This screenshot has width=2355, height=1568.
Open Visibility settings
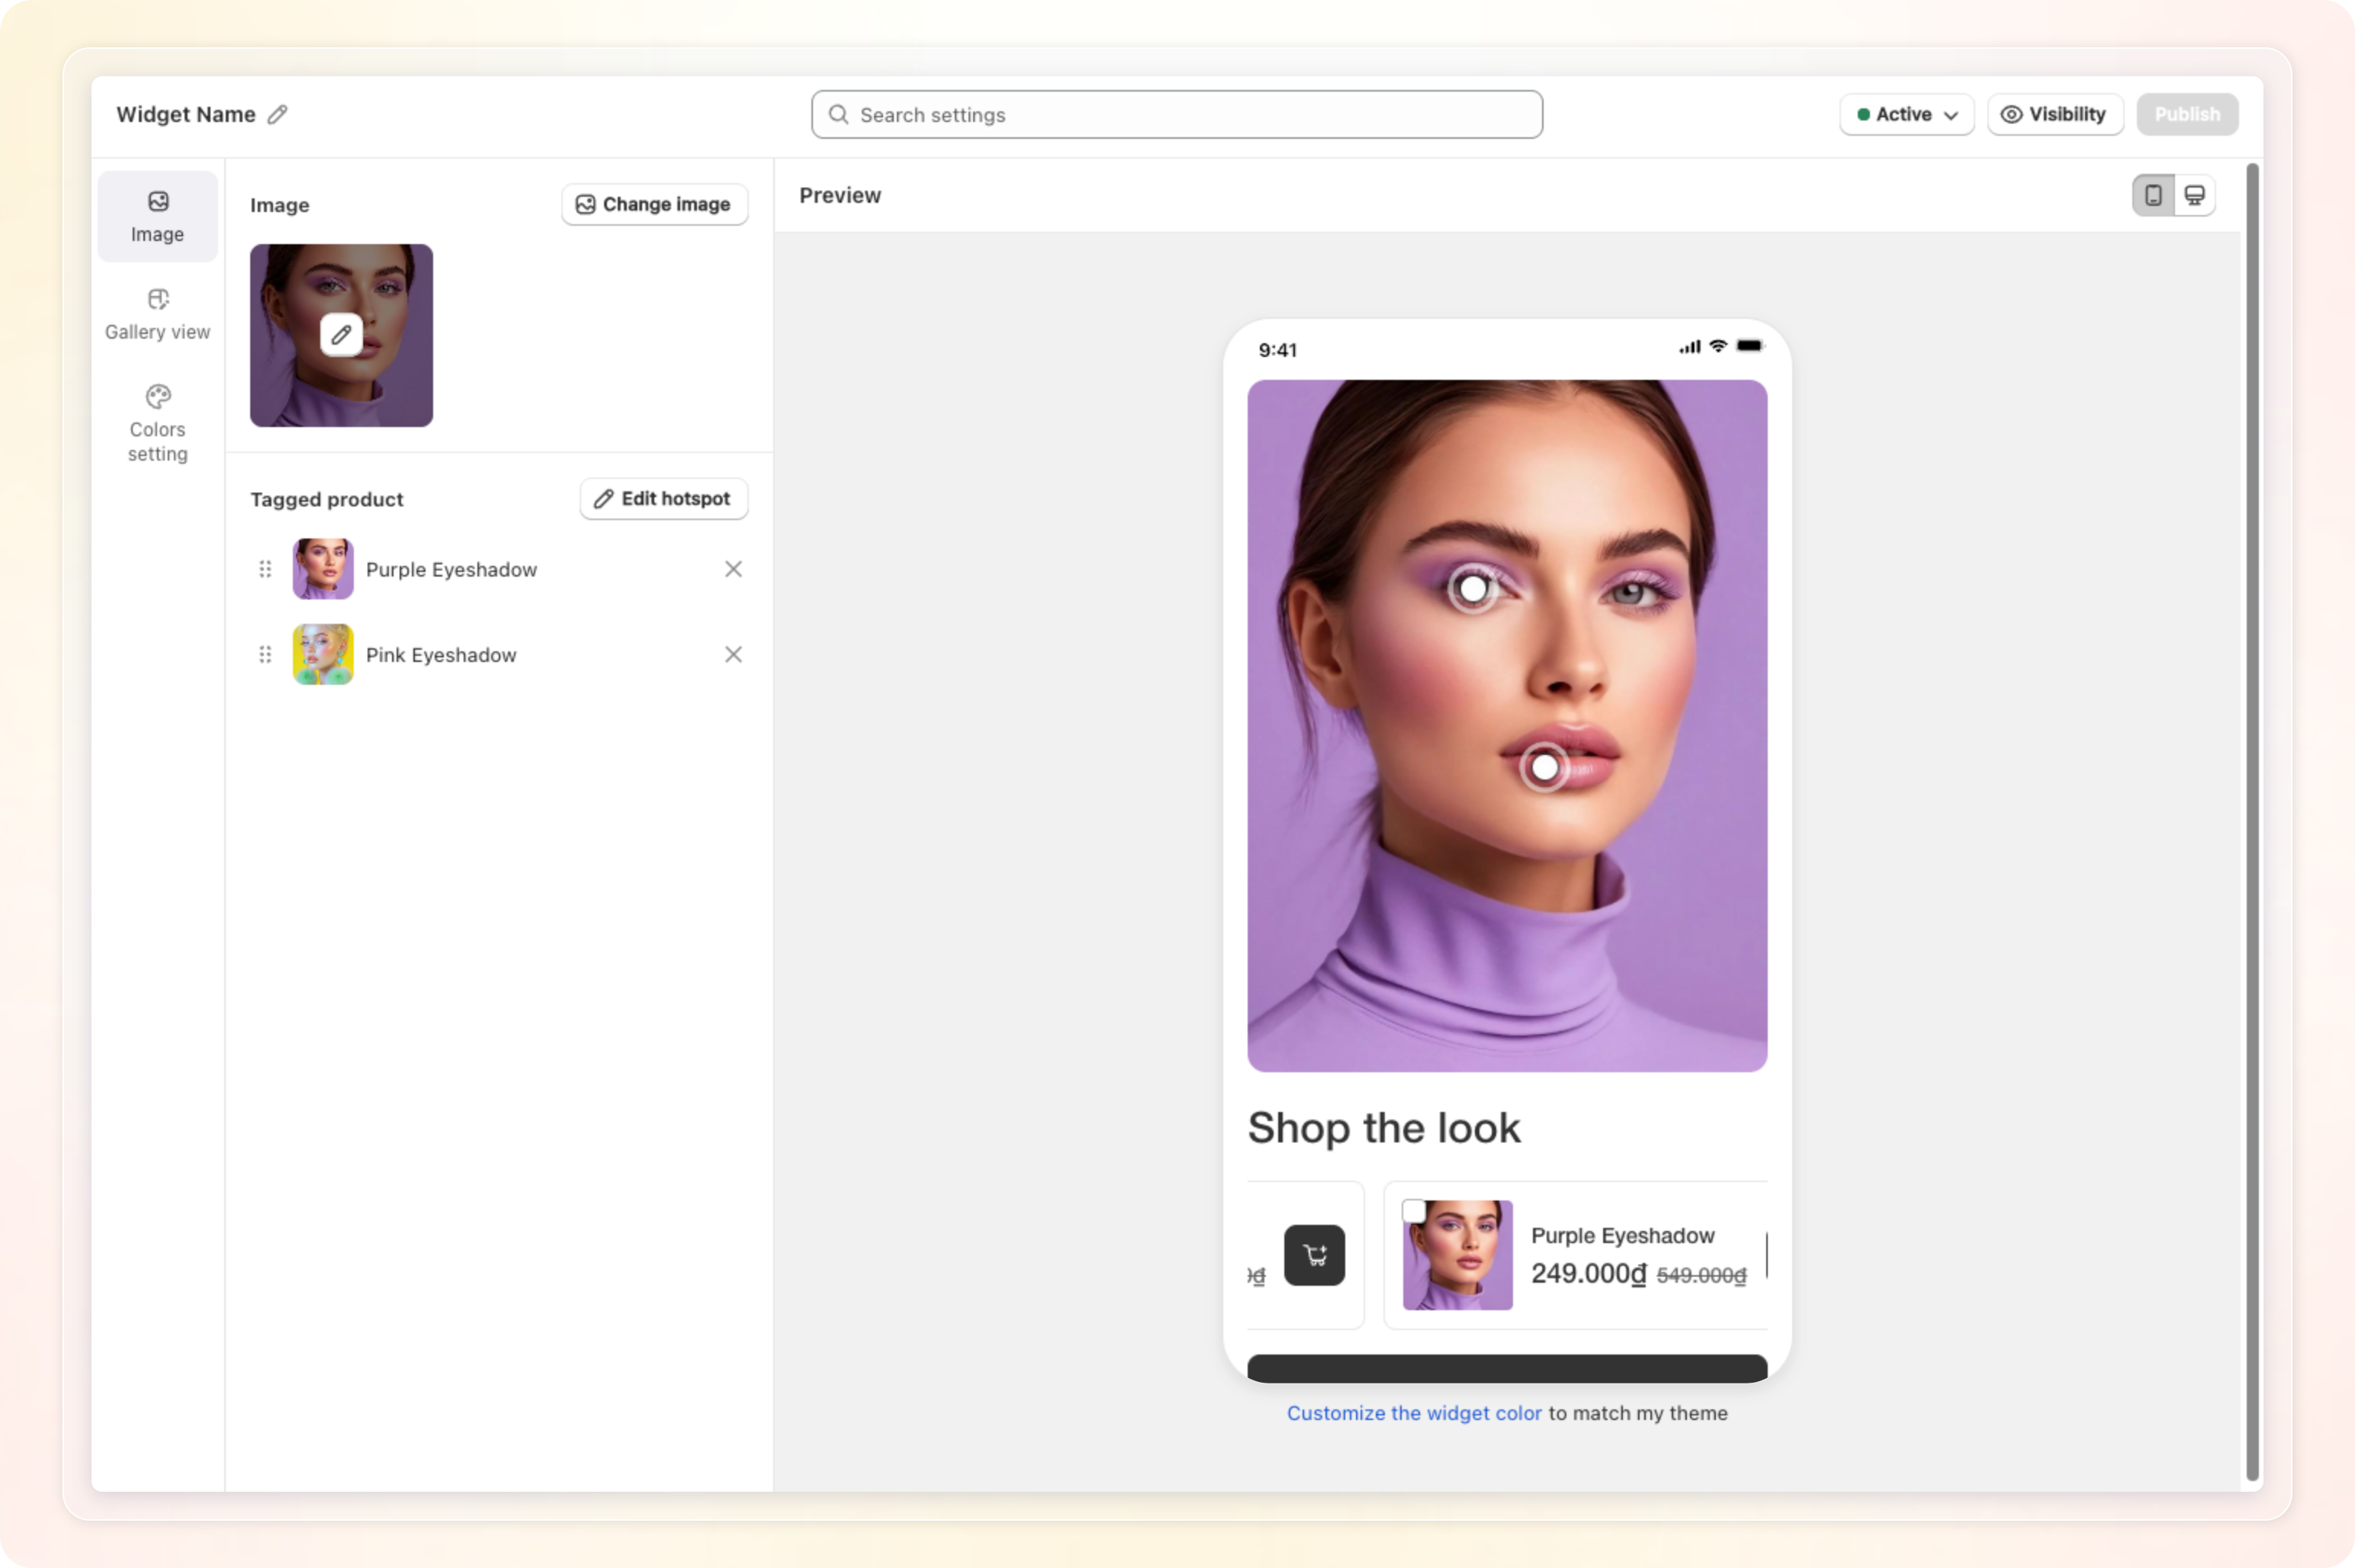2054,115
